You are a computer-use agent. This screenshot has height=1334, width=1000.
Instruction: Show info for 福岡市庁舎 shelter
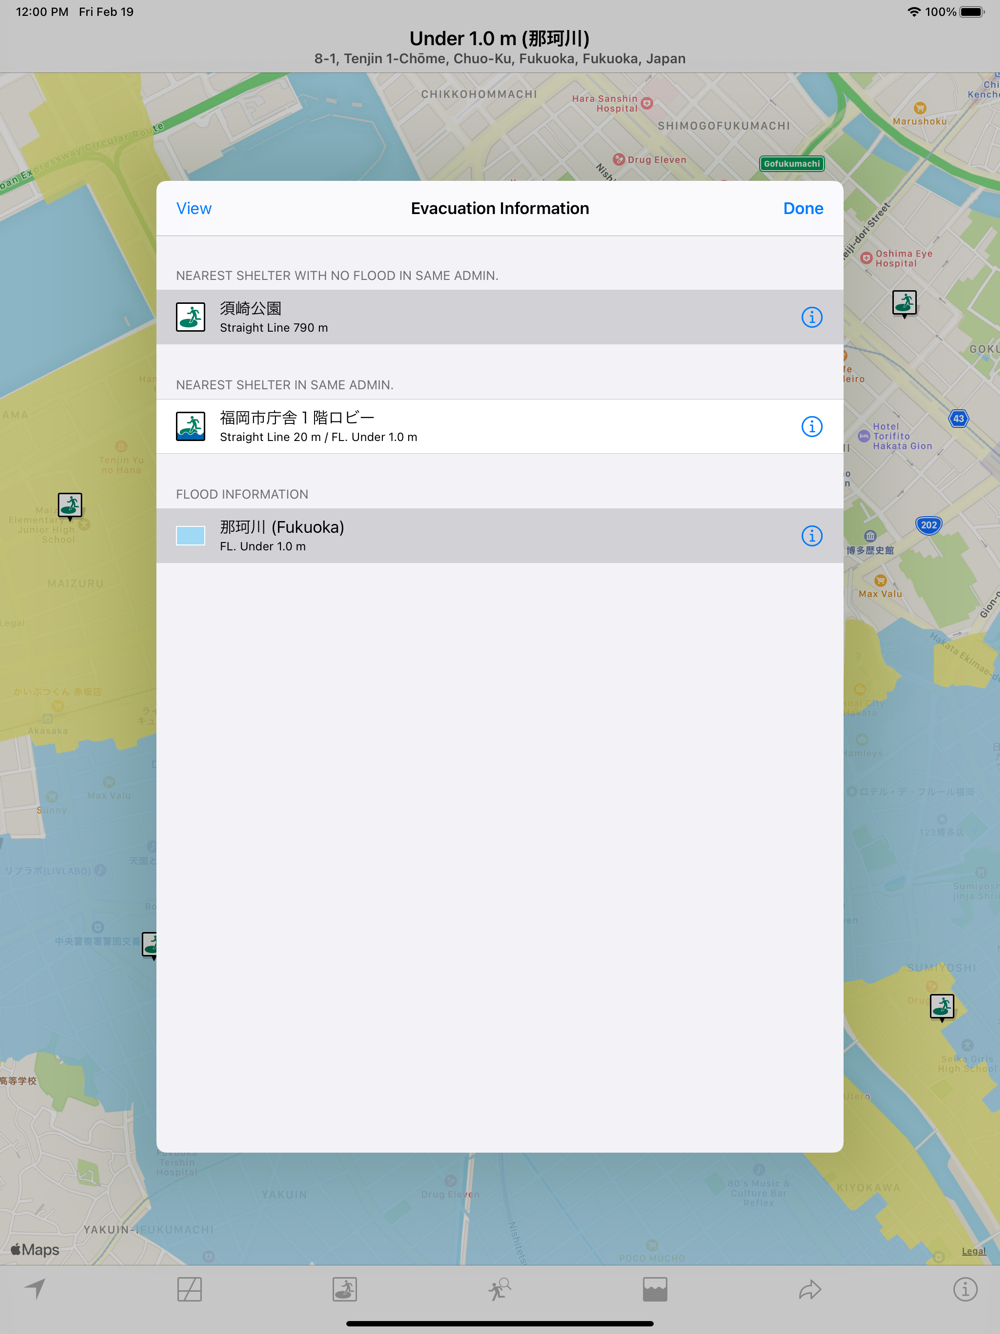click(812, 427)
